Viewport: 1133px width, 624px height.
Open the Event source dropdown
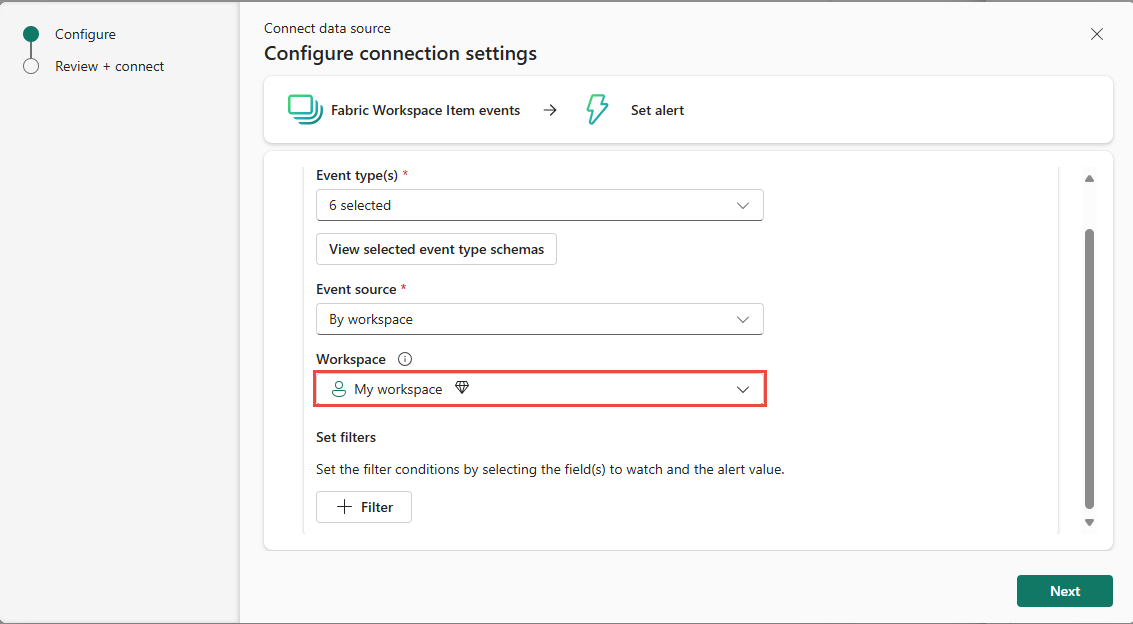pos(540,319)
